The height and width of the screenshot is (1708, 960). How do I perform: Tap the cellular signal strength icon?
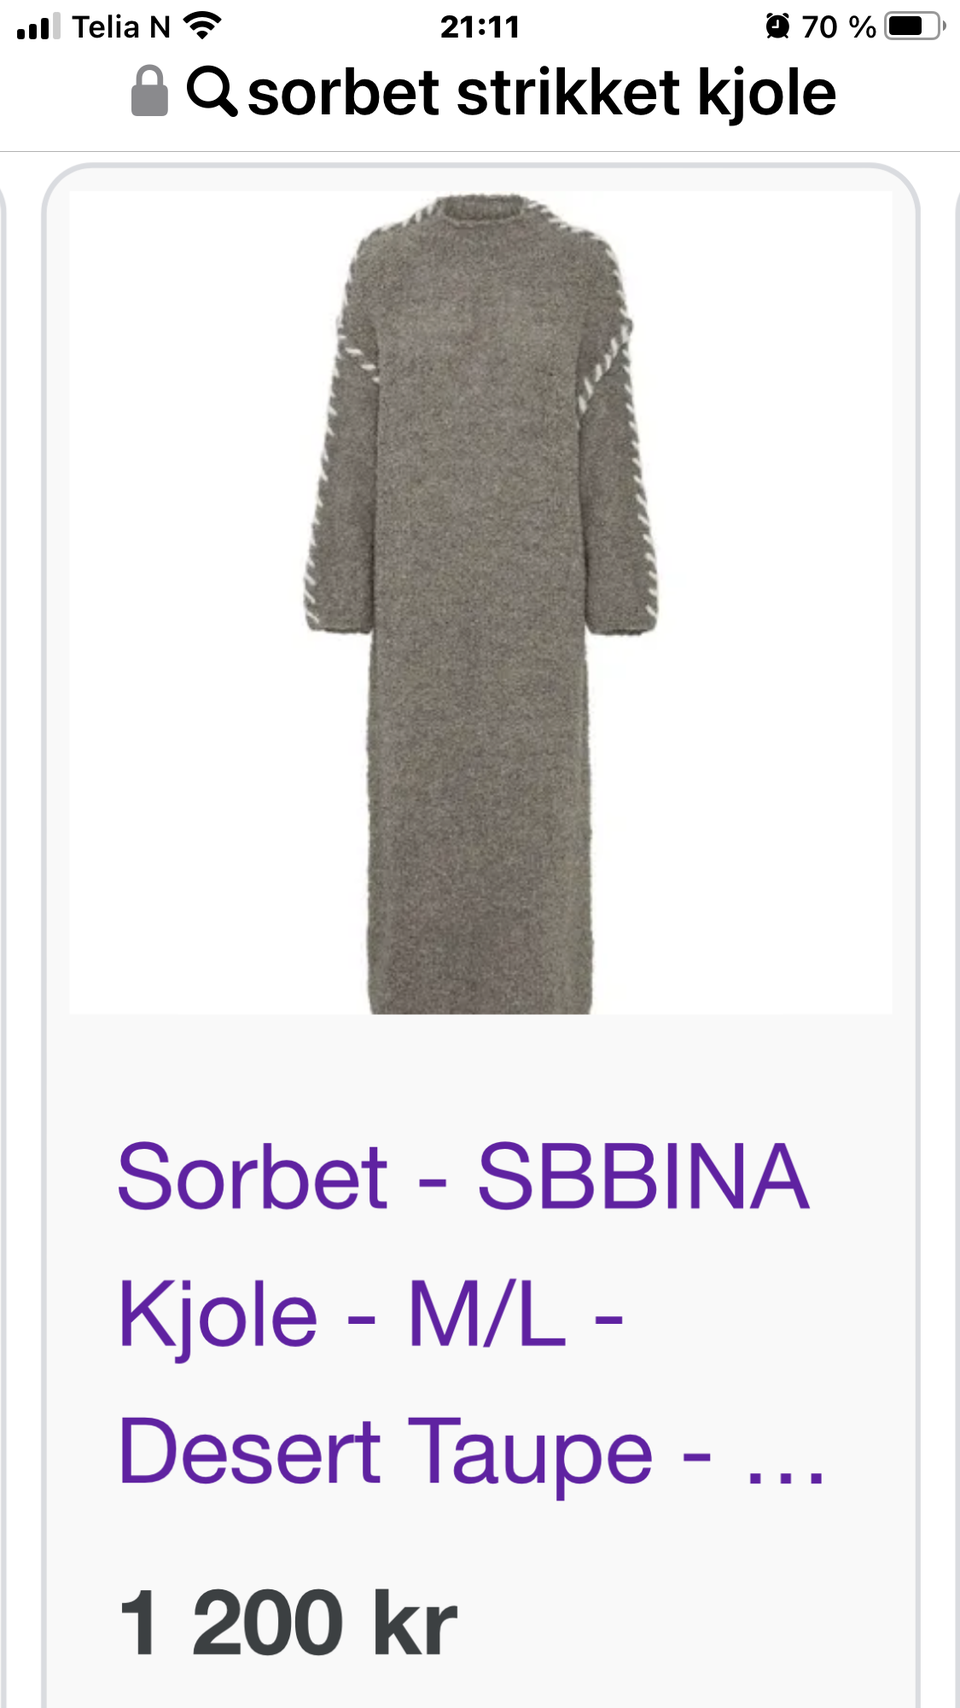pos(38,27)
